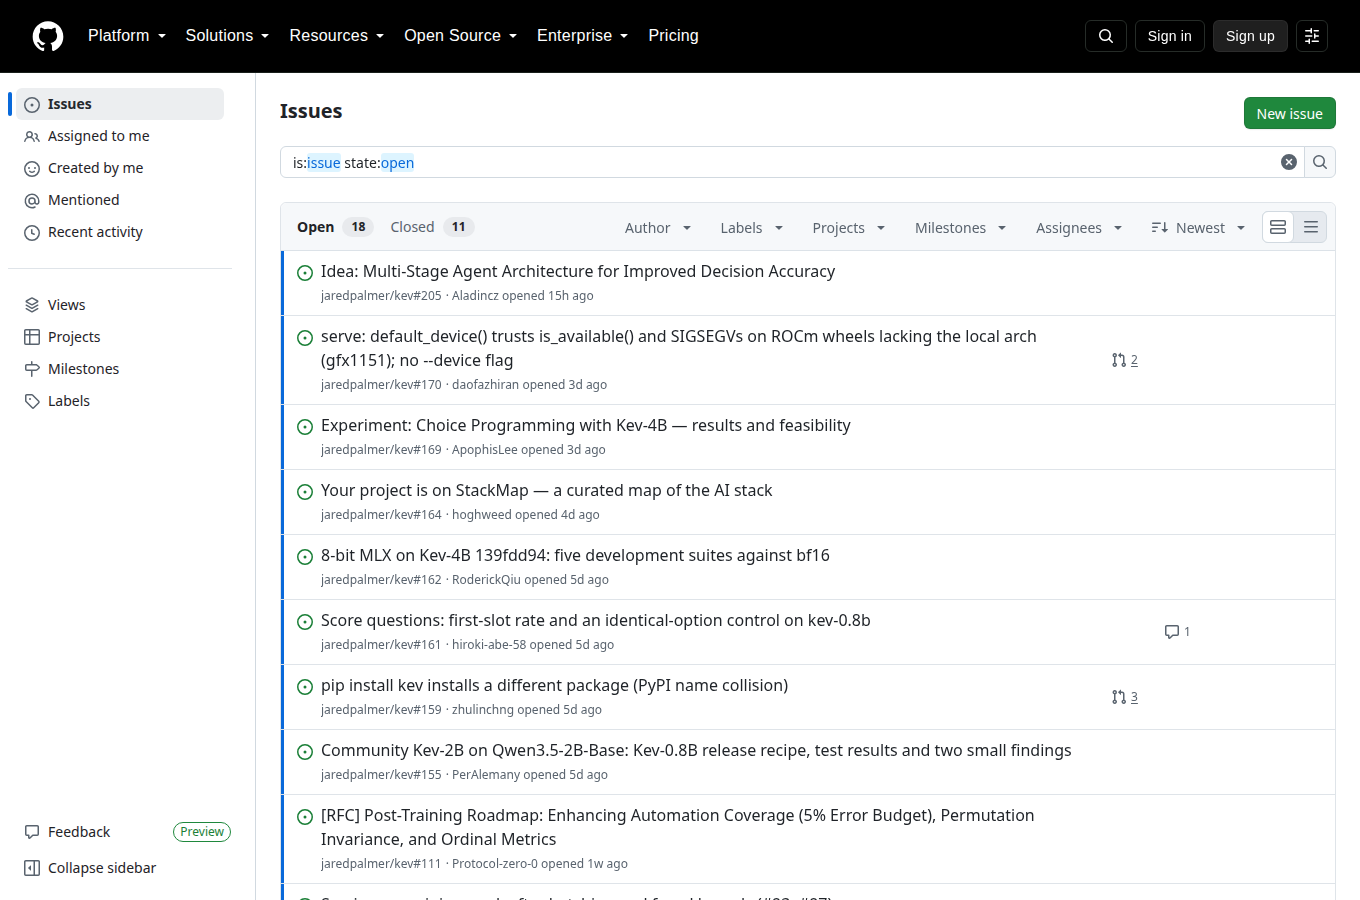Open the appearance settings icon beside Sign up
The height and width of the screenshot is (900, 1360).
pyautogui.click(x=1312, y=36)
